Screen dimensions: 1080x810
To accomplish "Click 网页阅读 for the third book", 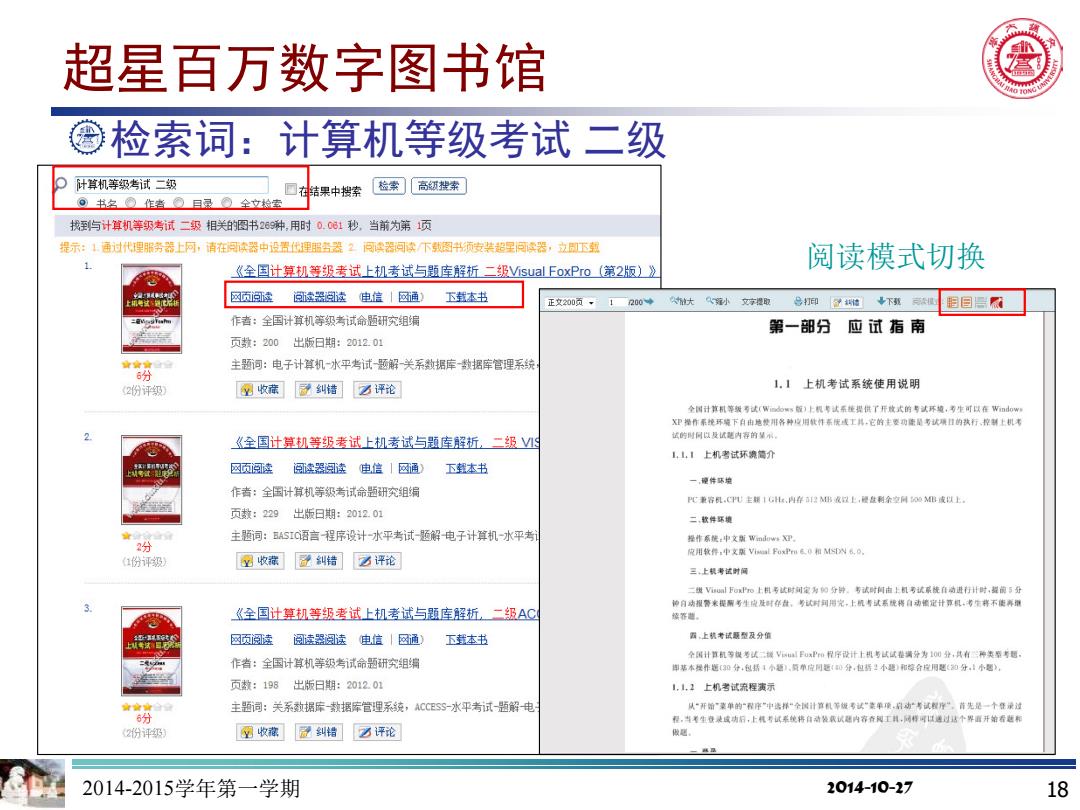I will [251, 640].
